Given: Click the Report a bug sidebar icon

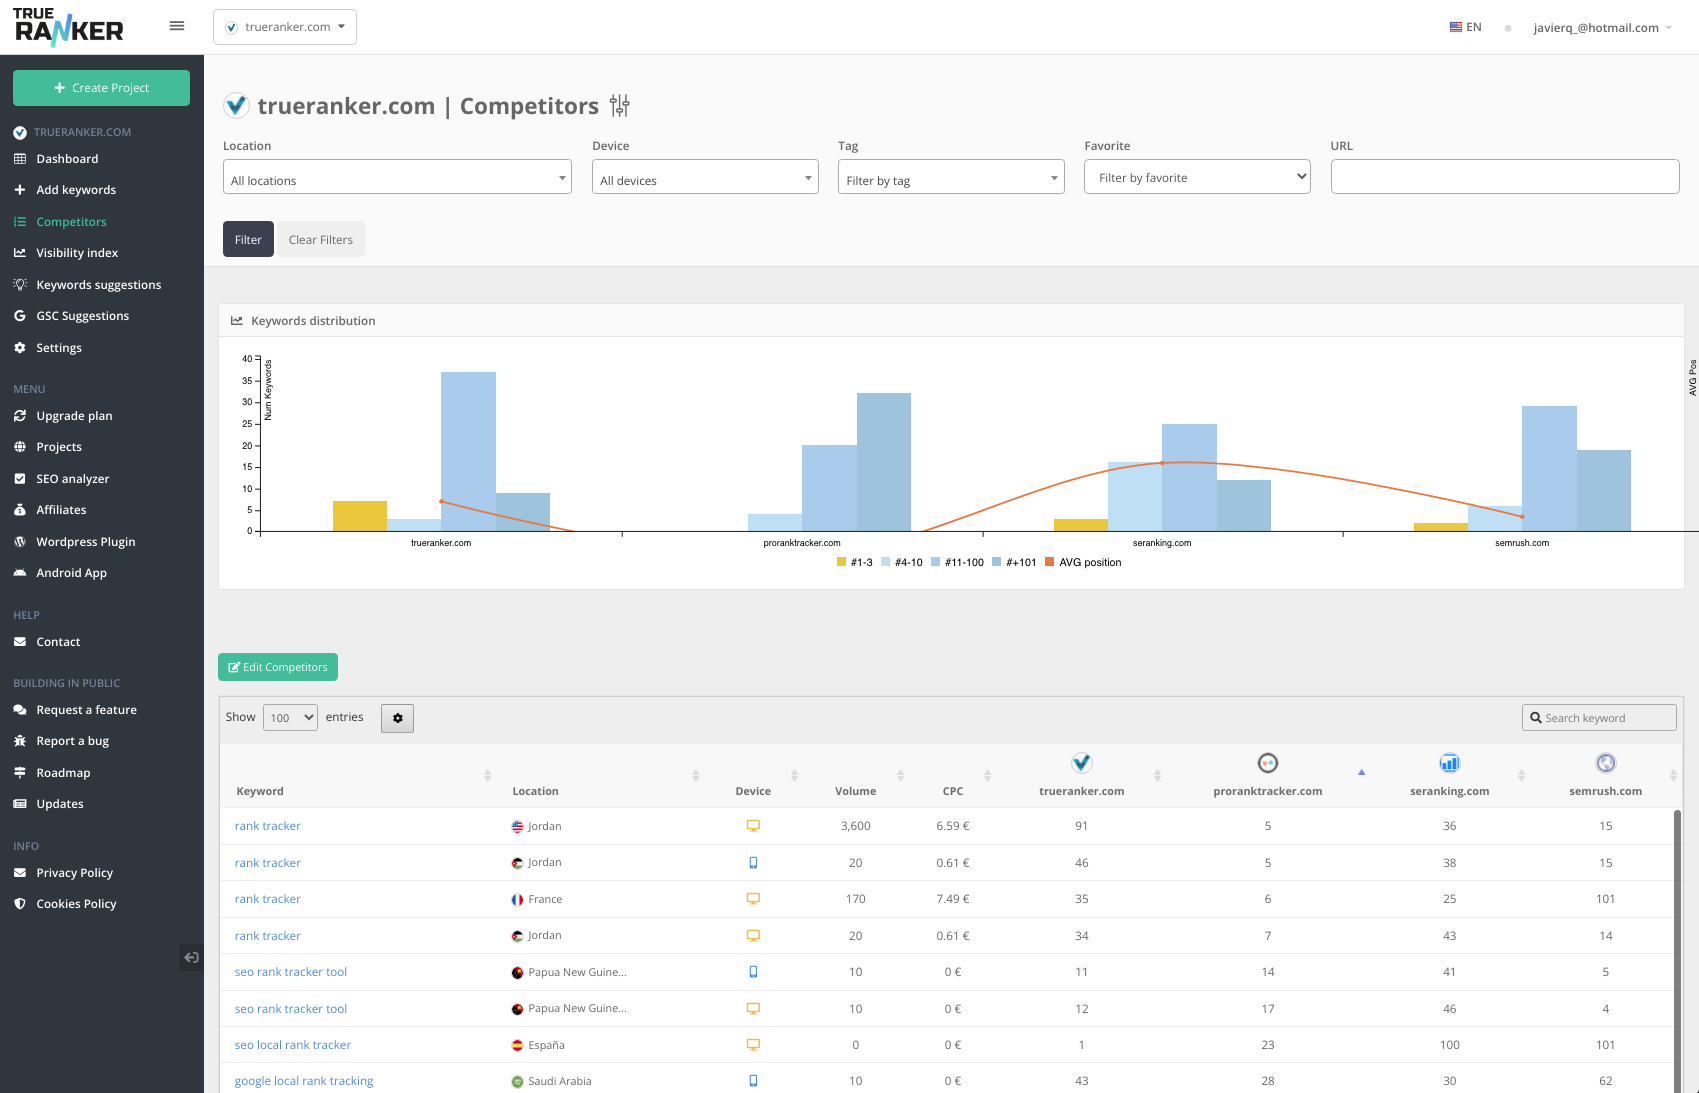Looking at the screenshot, I should 20,740.
